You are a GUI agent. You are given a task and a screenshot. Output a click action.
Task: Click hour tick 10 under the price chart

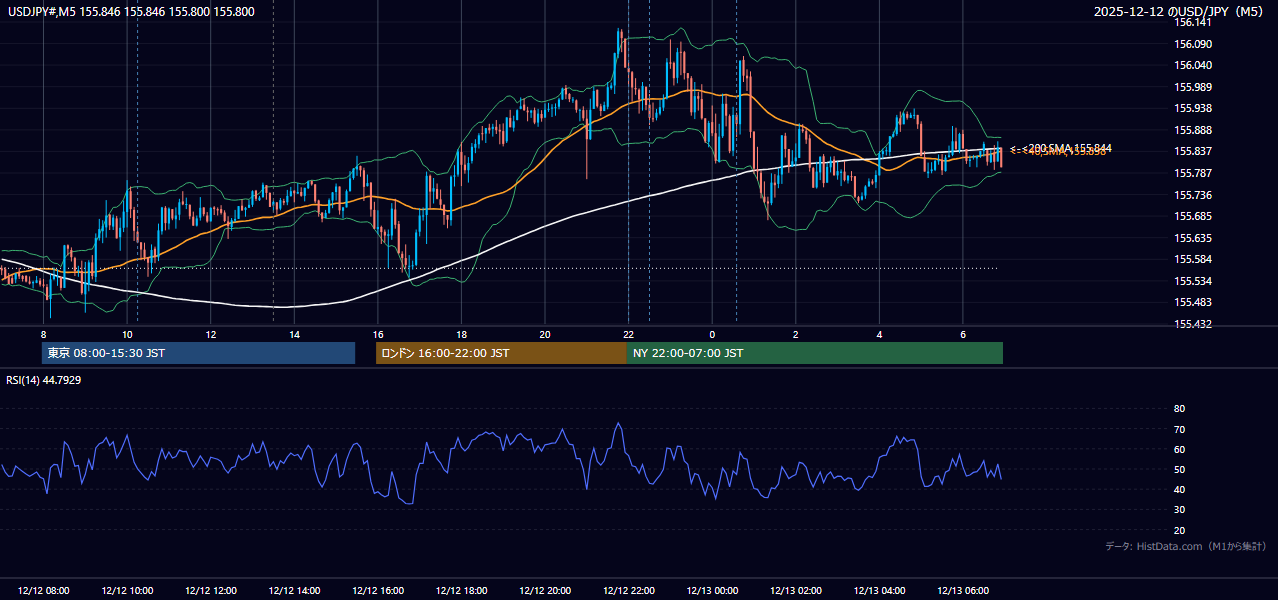coord(127,334)
